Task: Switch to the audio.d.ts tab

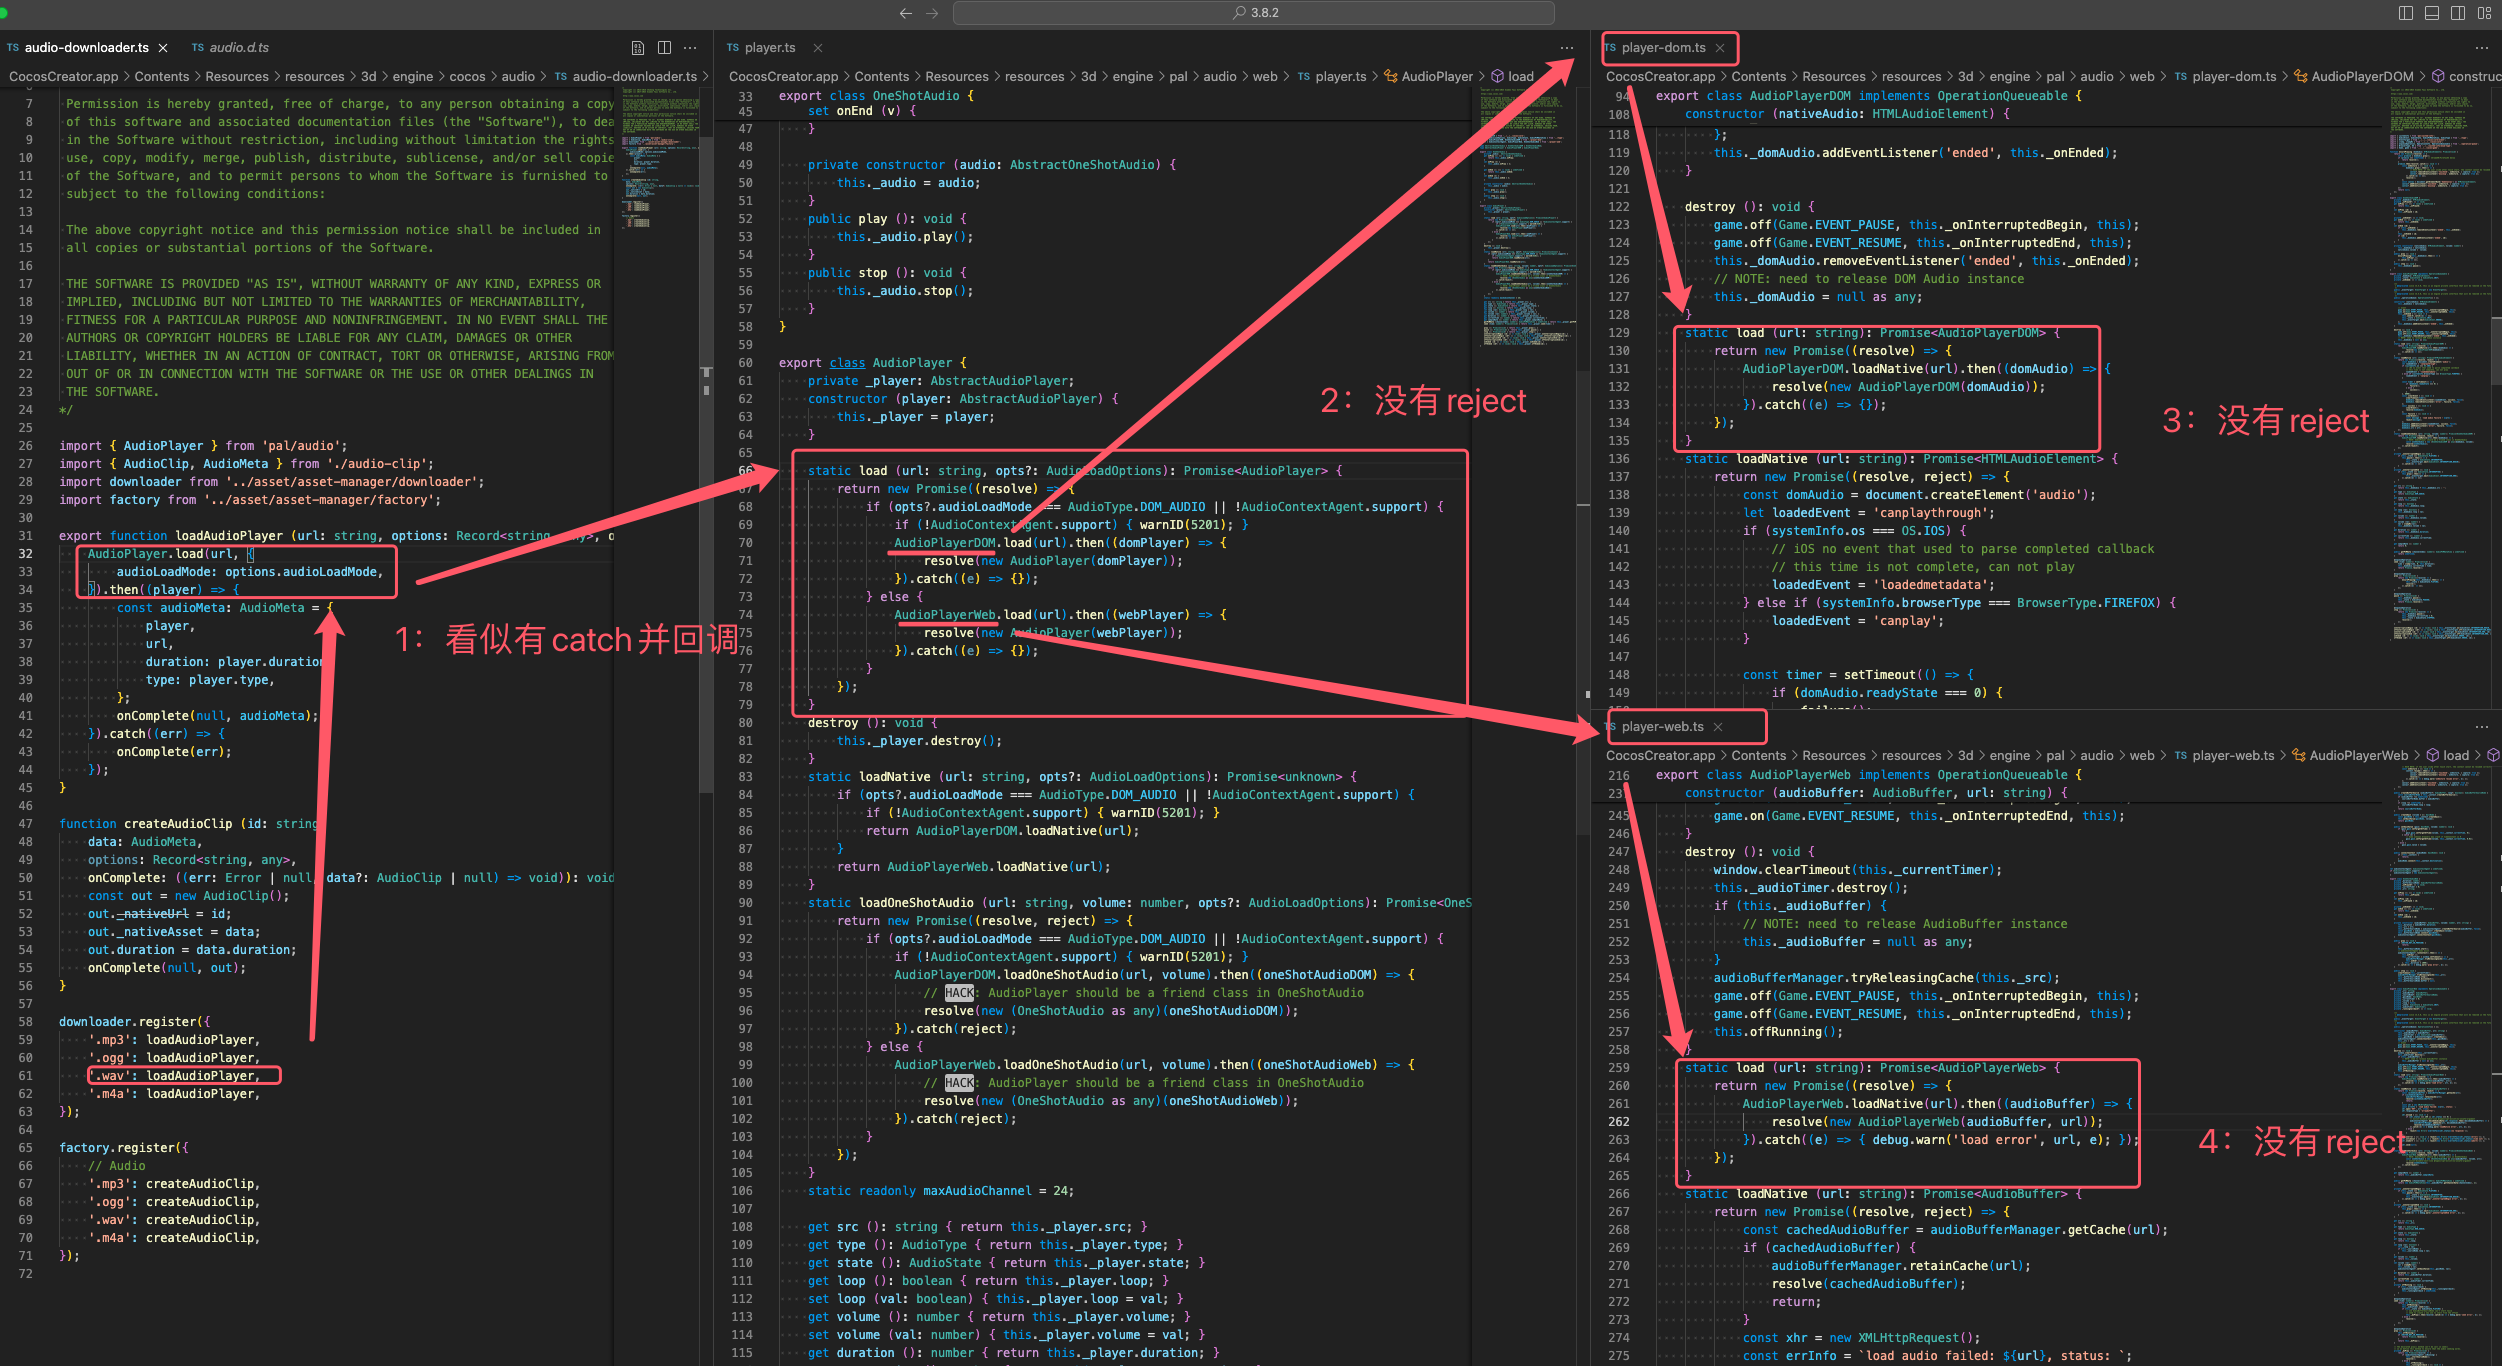Action: pos(238,48)
